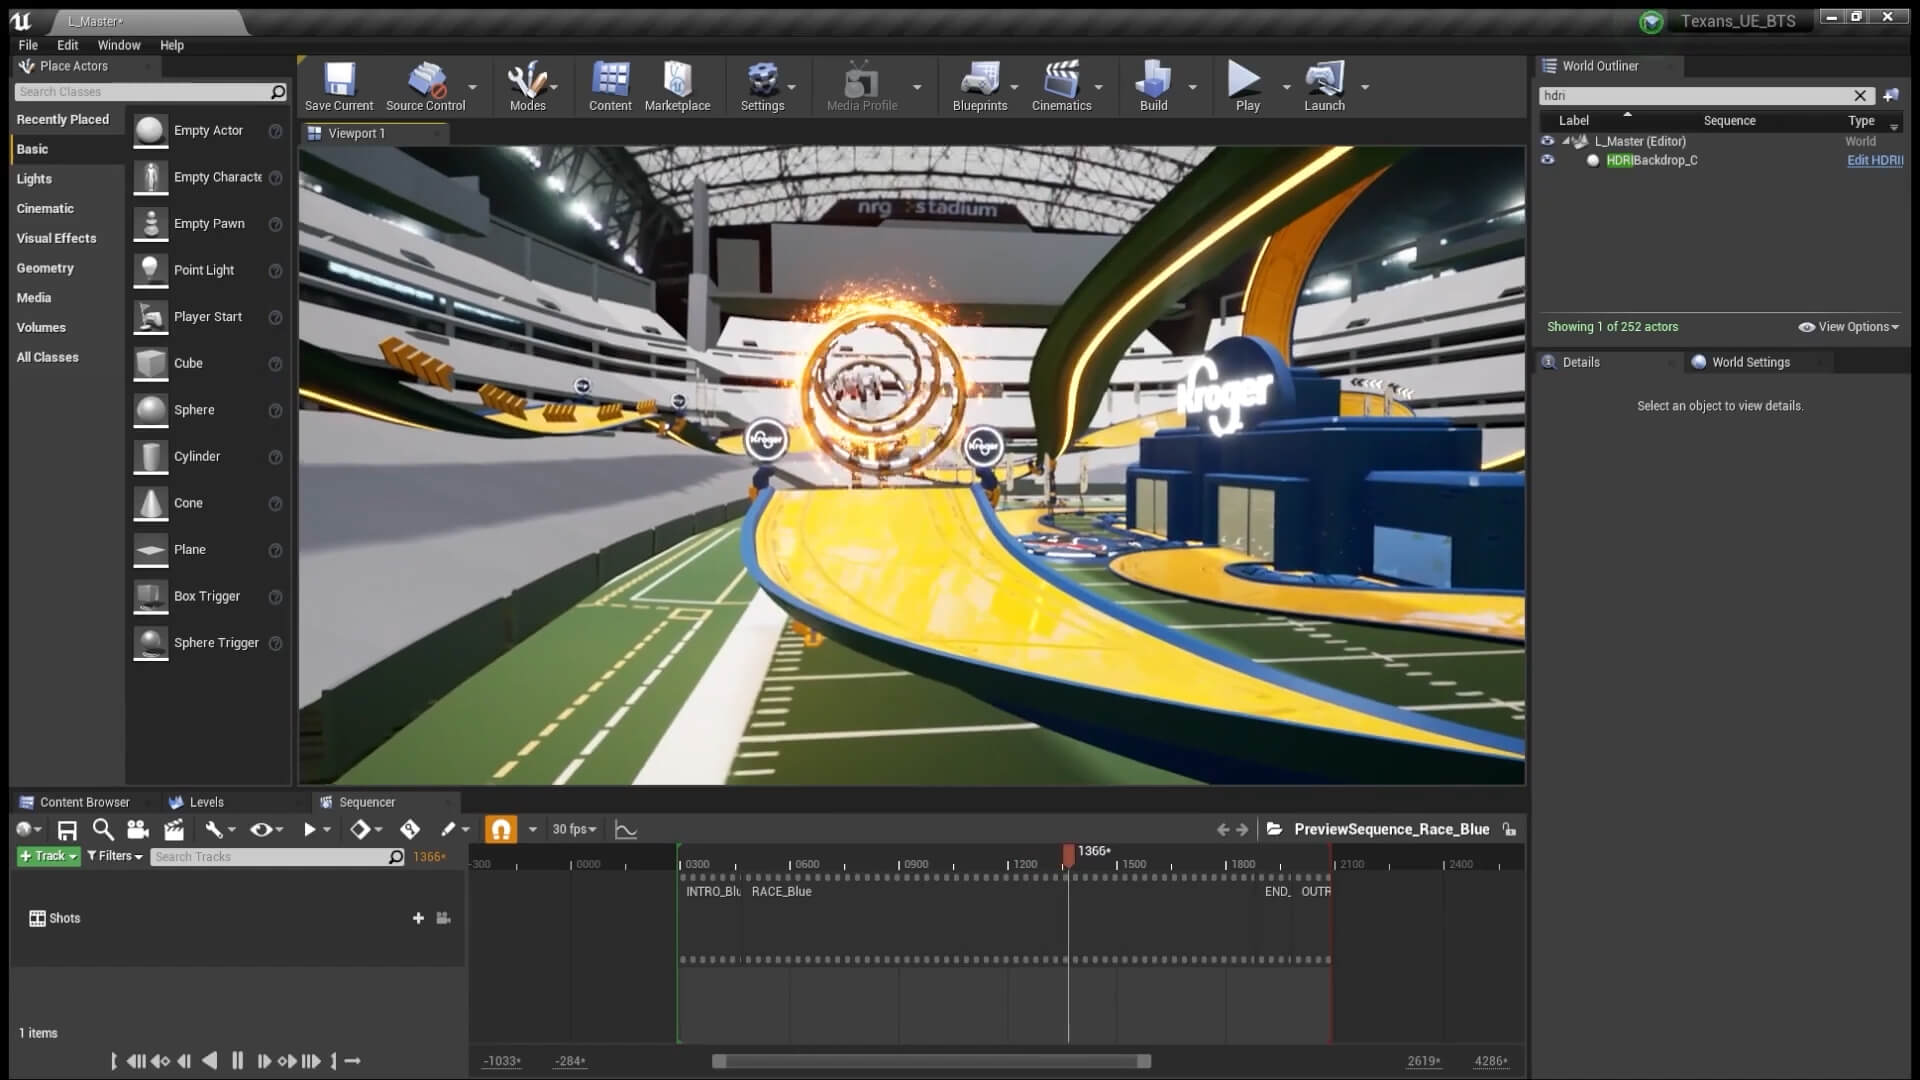Save the sequence using the Sequencer save icon
Image resolution: width=1920 pixels, height=1080 pixels.
pos(66,829)
